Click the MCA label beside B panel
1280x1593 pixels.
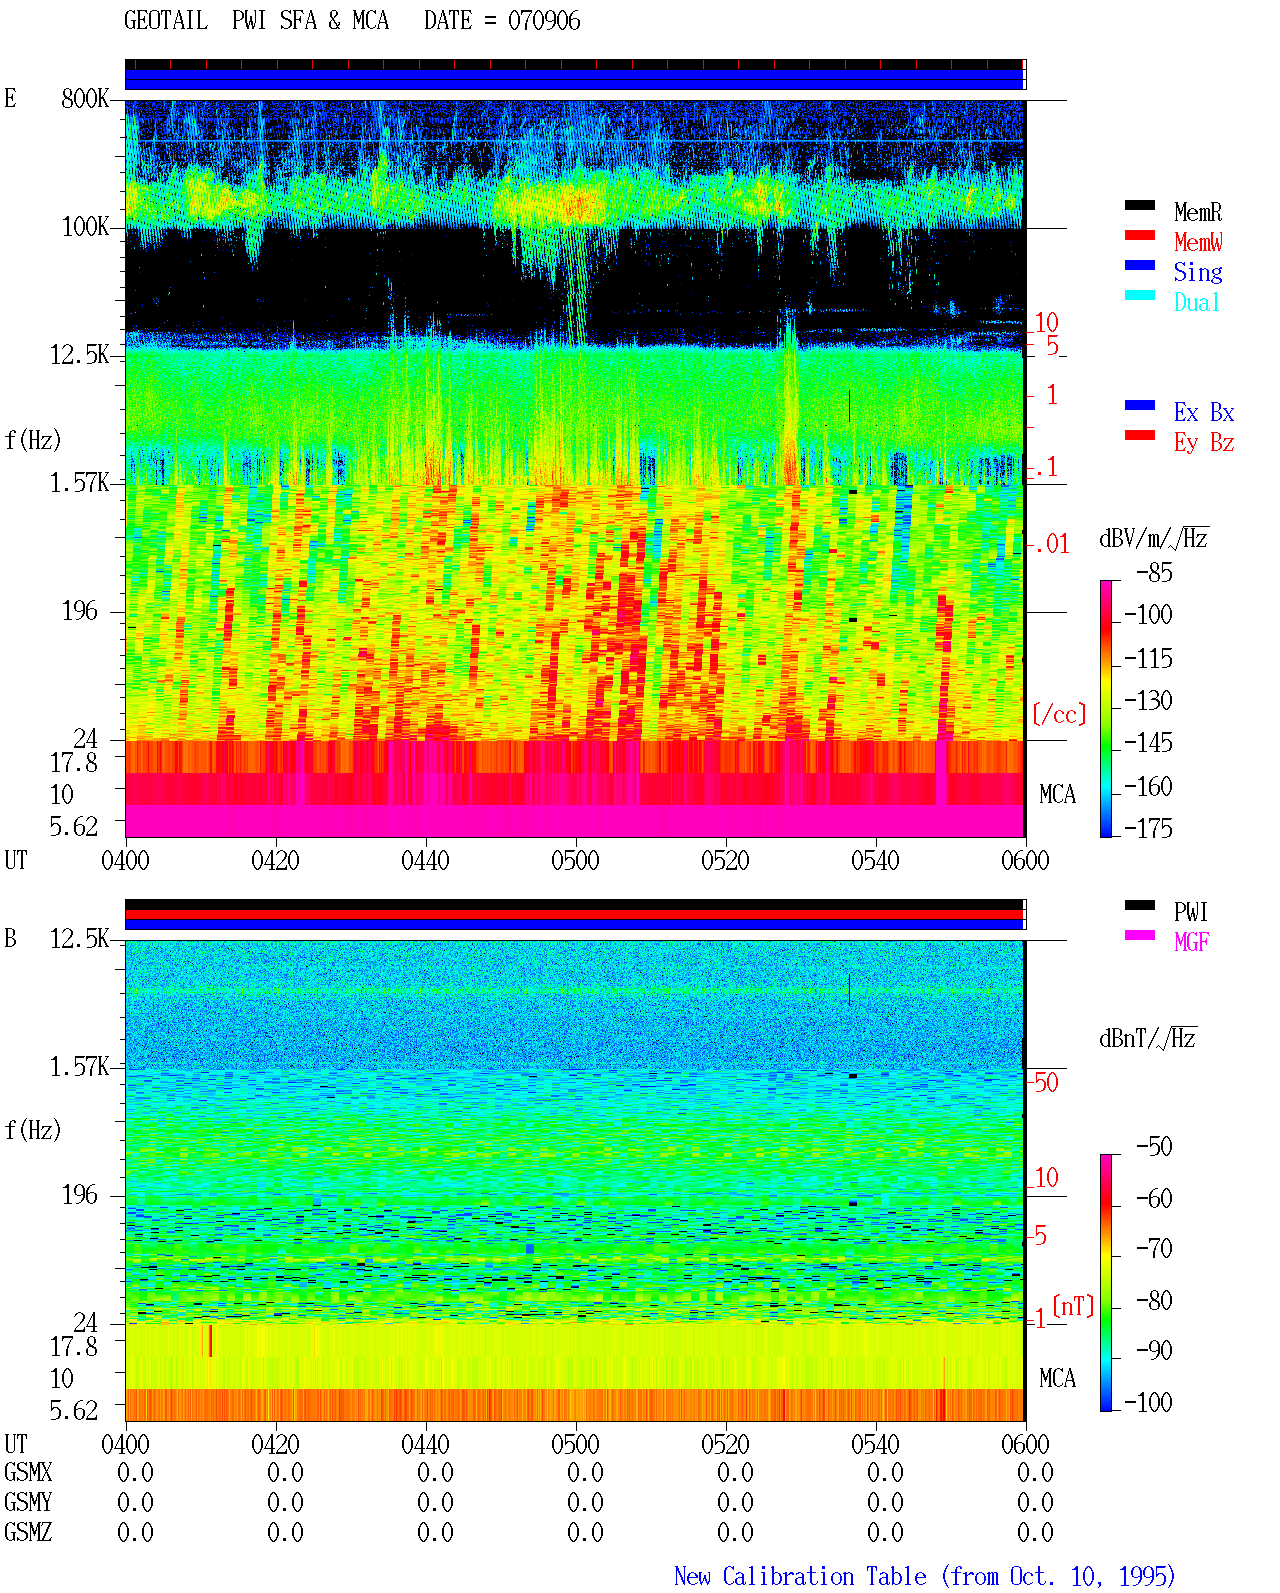[1057, 1378]
